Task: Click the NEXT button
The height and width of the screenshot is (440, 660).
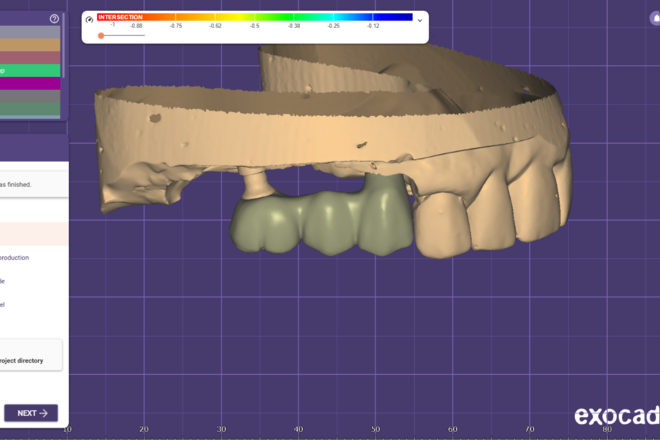Action: coord(31,413)
